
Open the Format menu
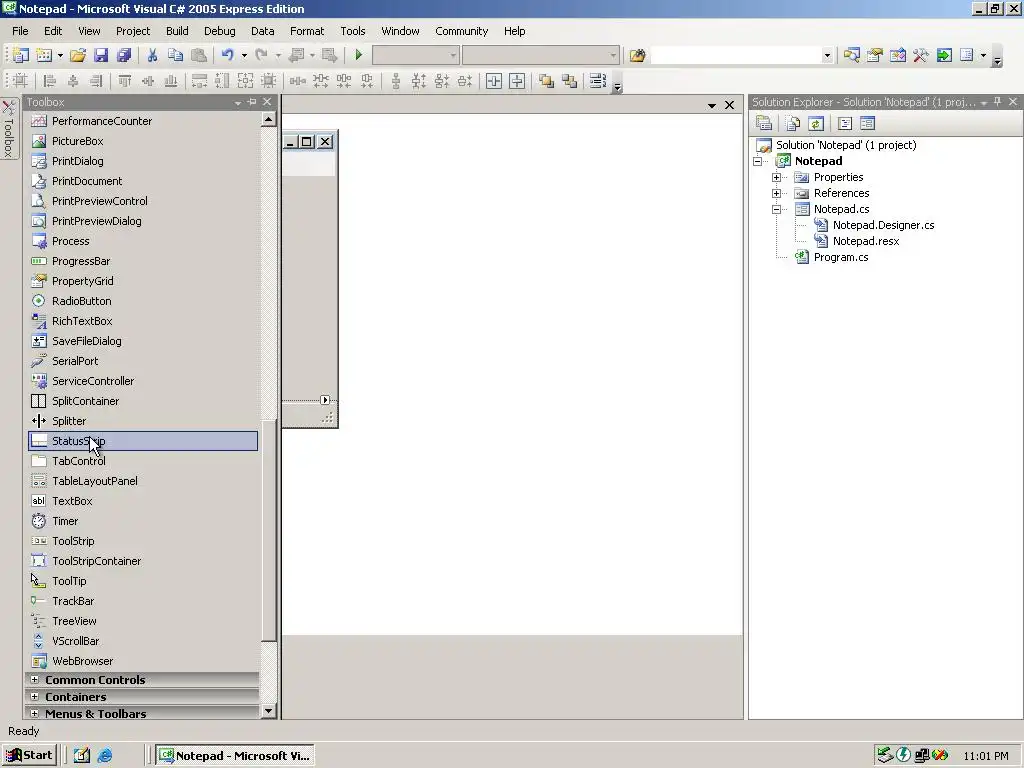coord(307,31)
